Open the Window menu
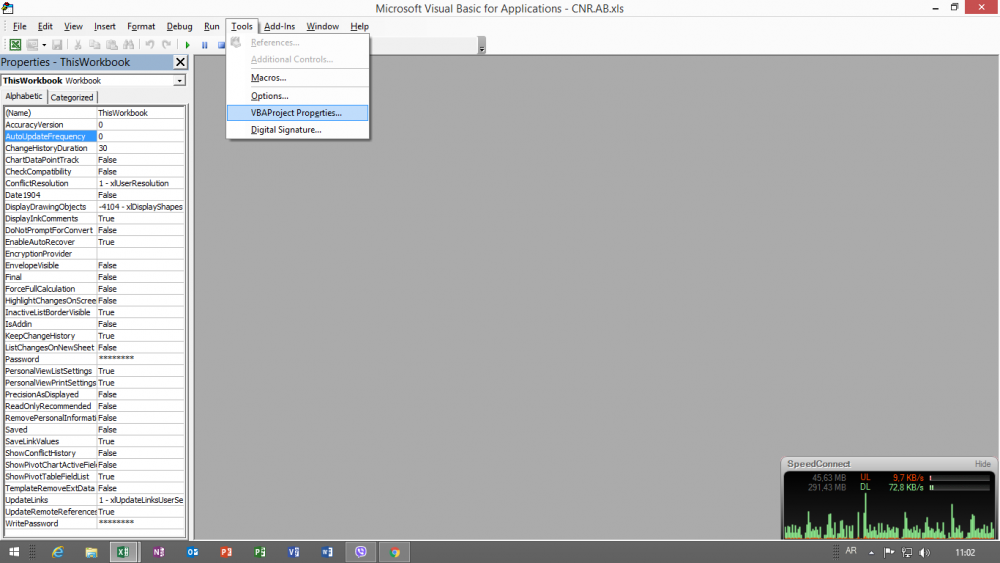Image resolution: width=1000 pixels, height=563 pixels. (x=322, y=26)
